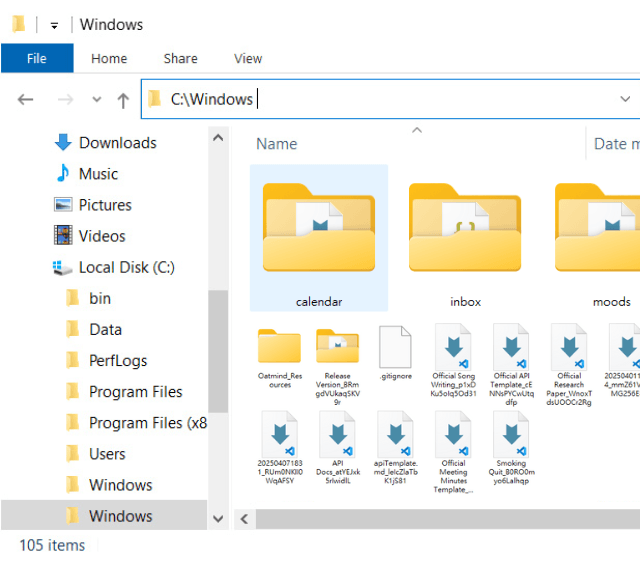Click the title bar folder icon

click(18, 24)
